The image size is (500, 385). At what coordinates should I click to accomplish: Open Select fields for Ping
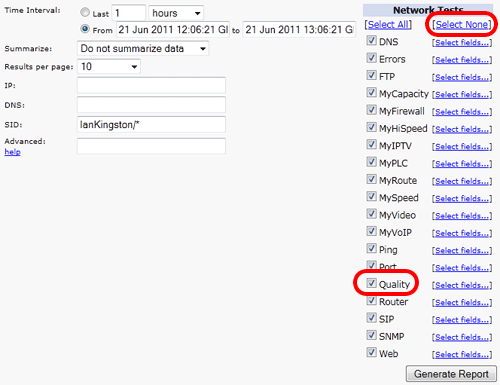(462, 251)
